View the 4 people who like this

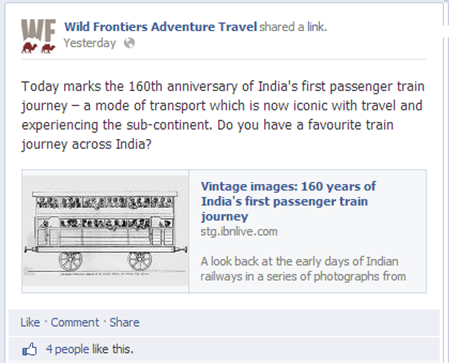point(67,349)
